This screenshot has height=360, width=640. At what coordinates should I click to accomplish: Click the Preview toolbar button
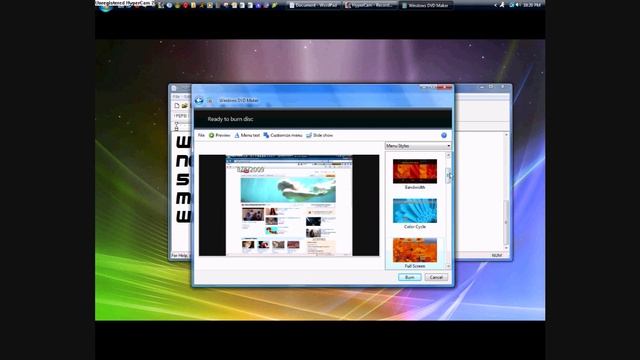coord(220,135)
